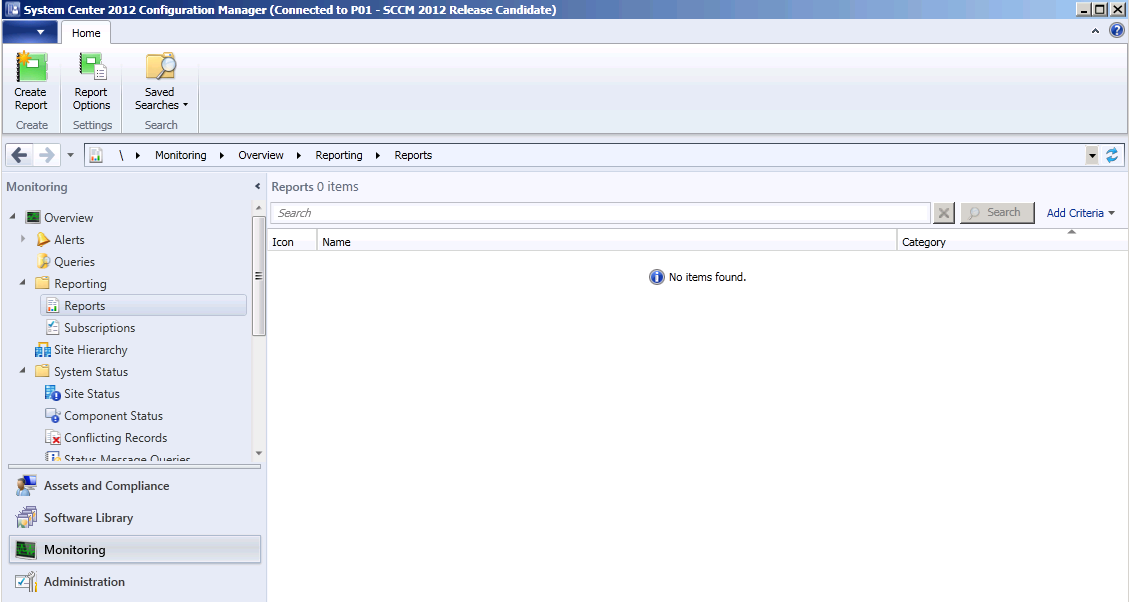Open the address bar dropdown

pos(1092,155)
